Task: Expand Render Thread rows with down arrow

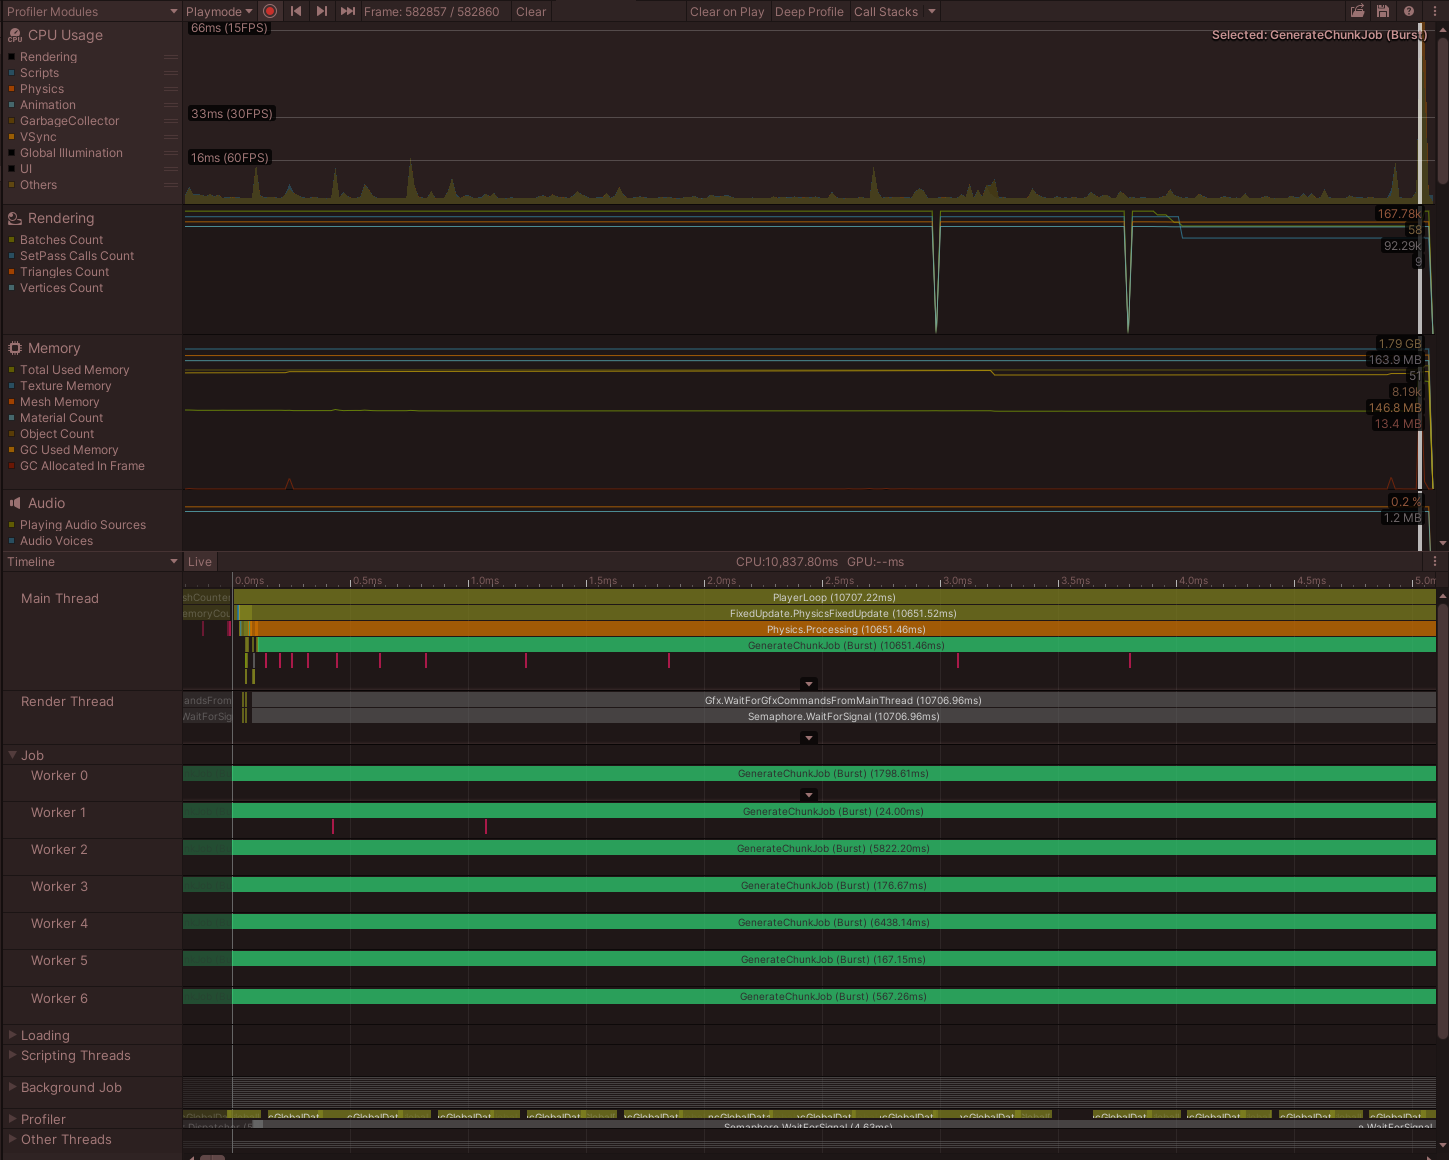Action: 809,738
